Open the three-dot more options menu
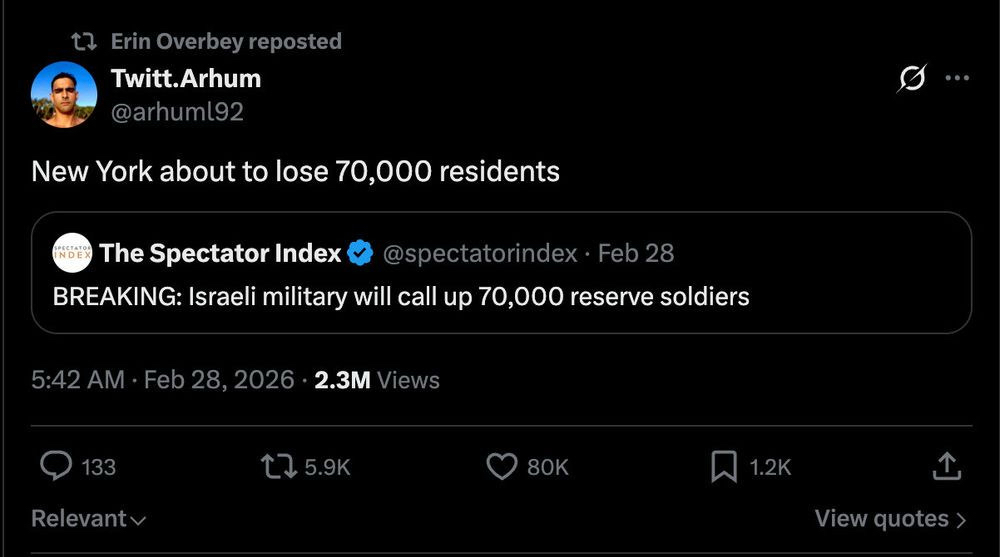This screenshot has width=1000, height=557. (957, 78)
